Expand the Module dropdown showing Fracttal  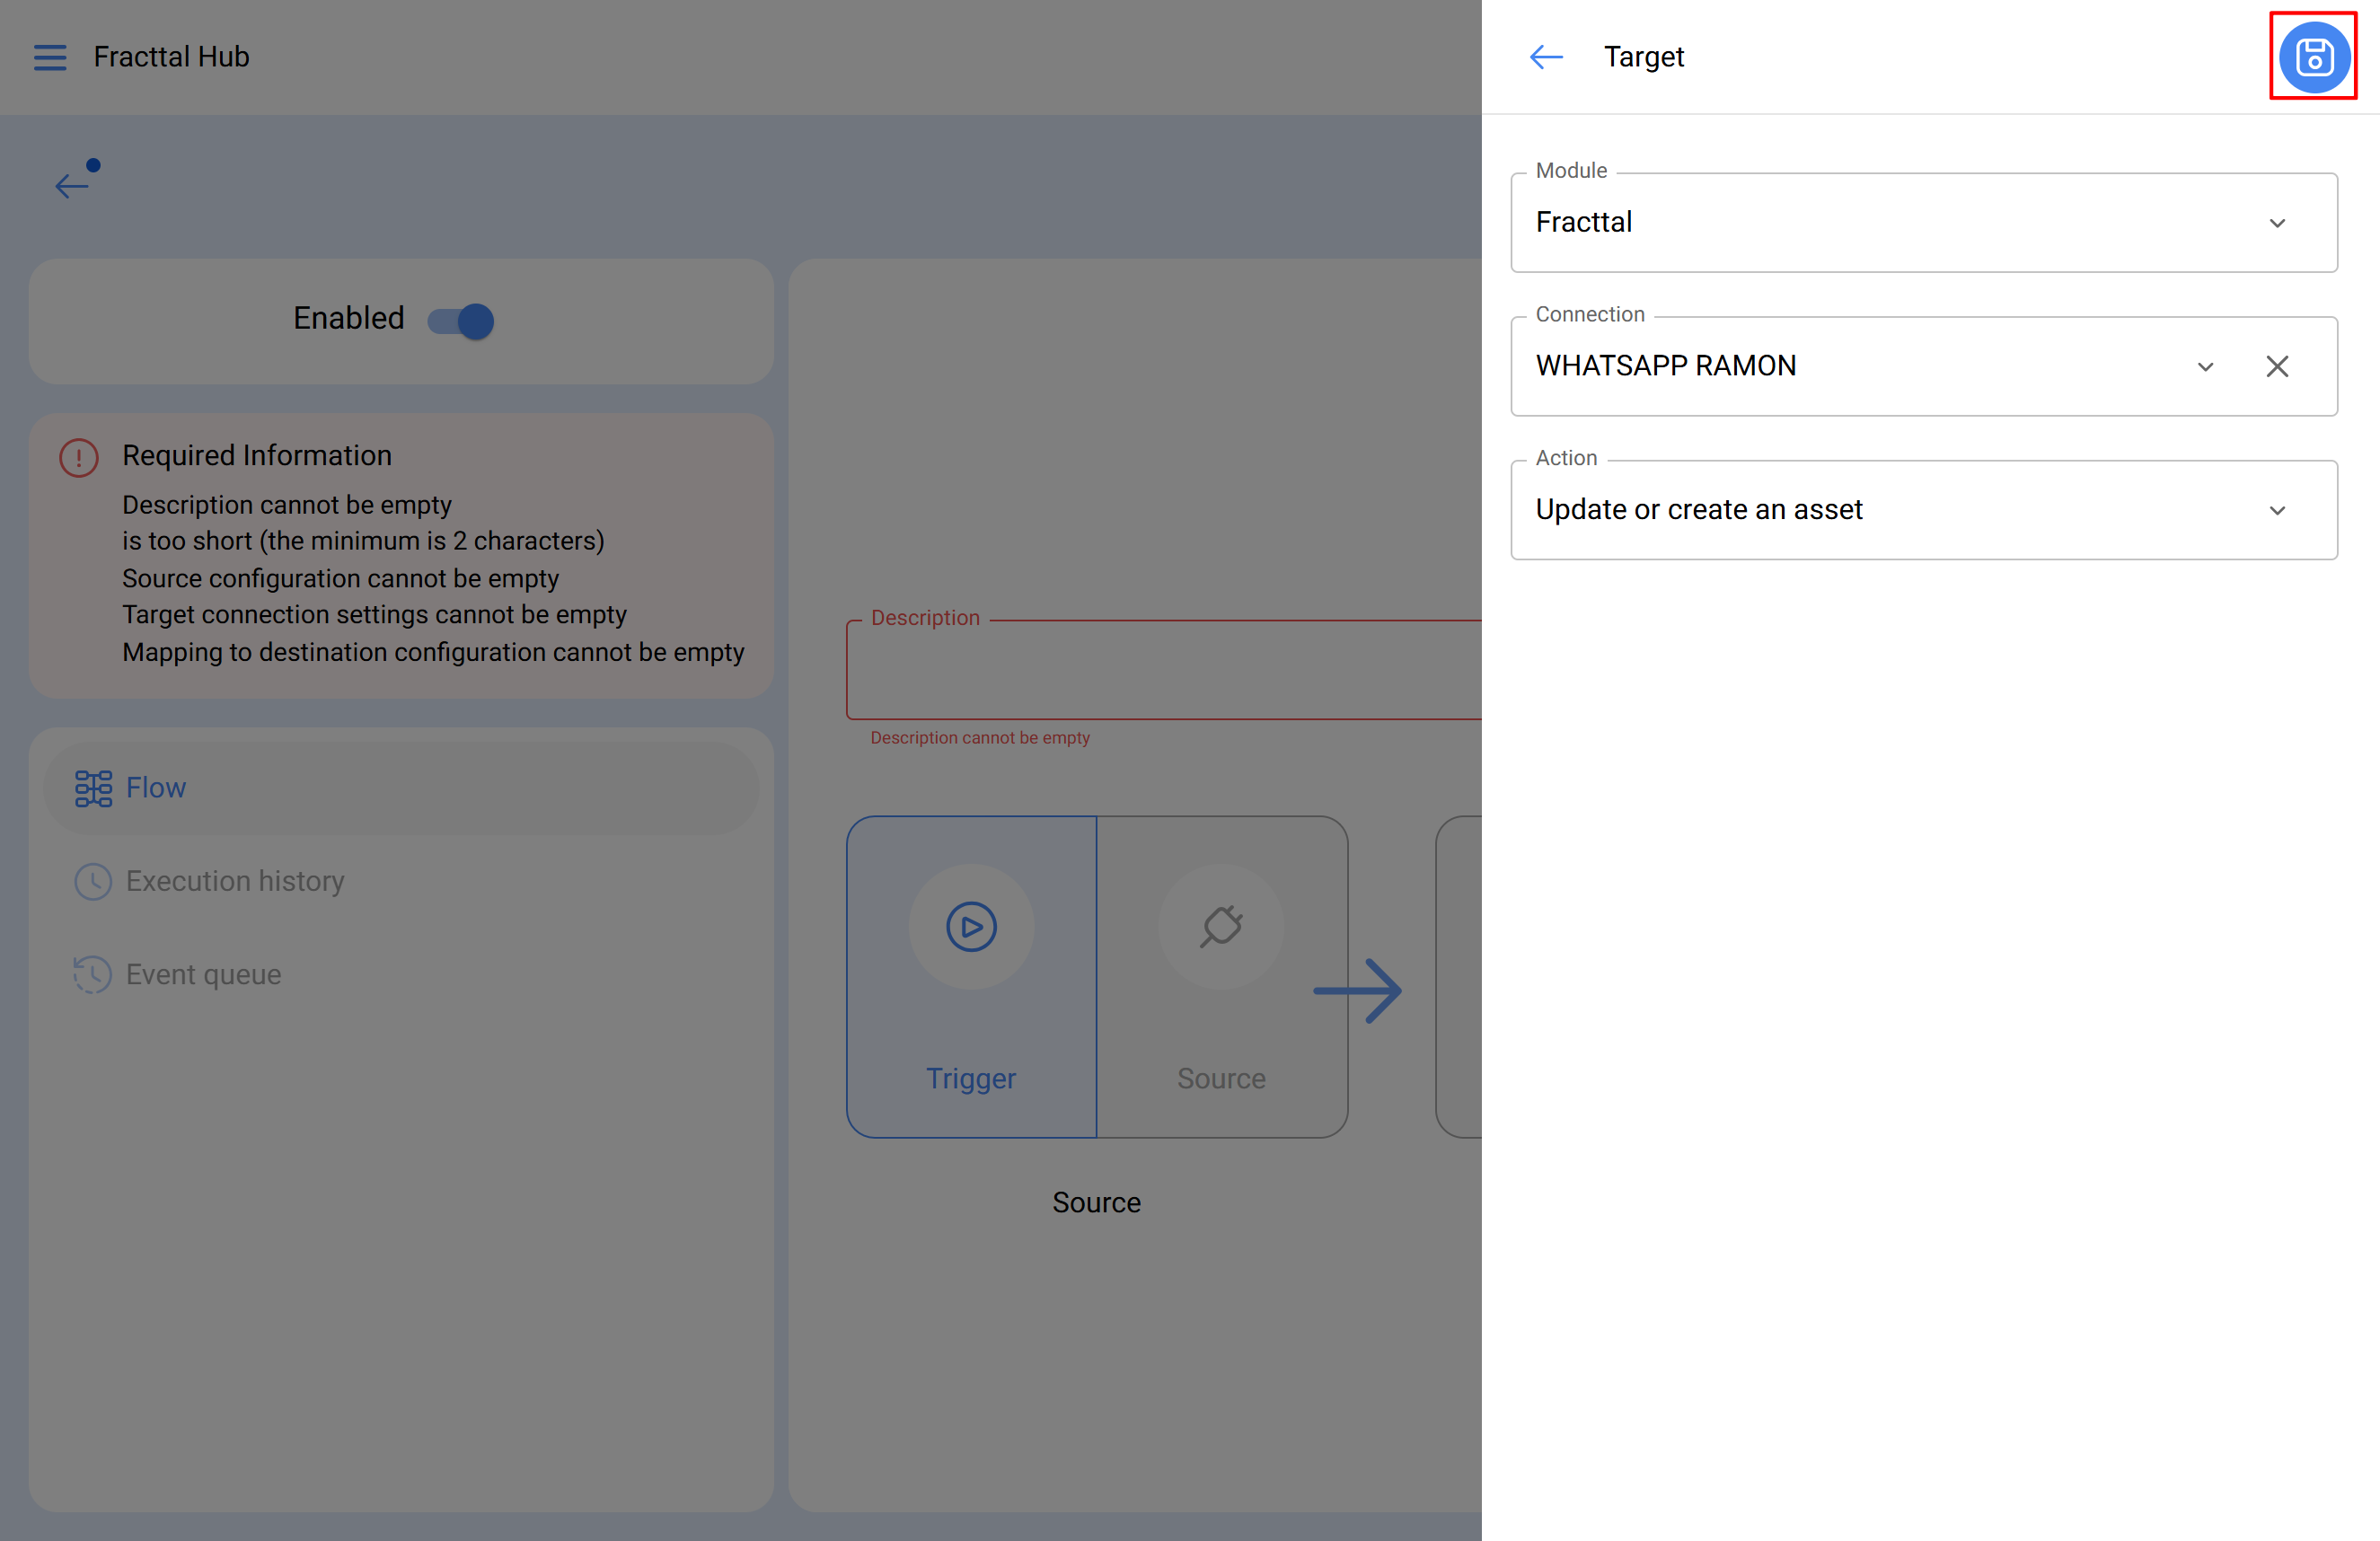tap(2277, 223)
